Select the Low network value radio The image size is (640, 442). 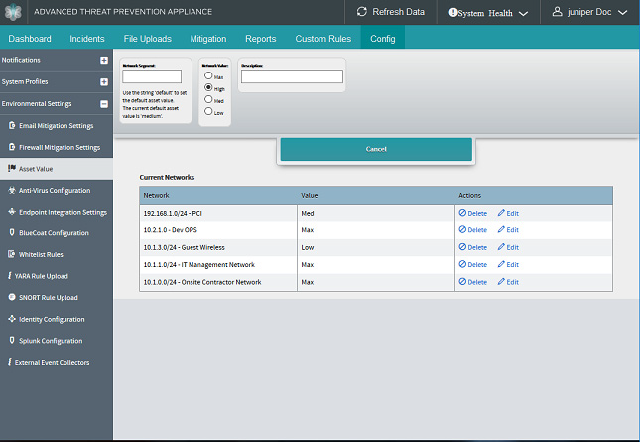click(x=207, y=112)
